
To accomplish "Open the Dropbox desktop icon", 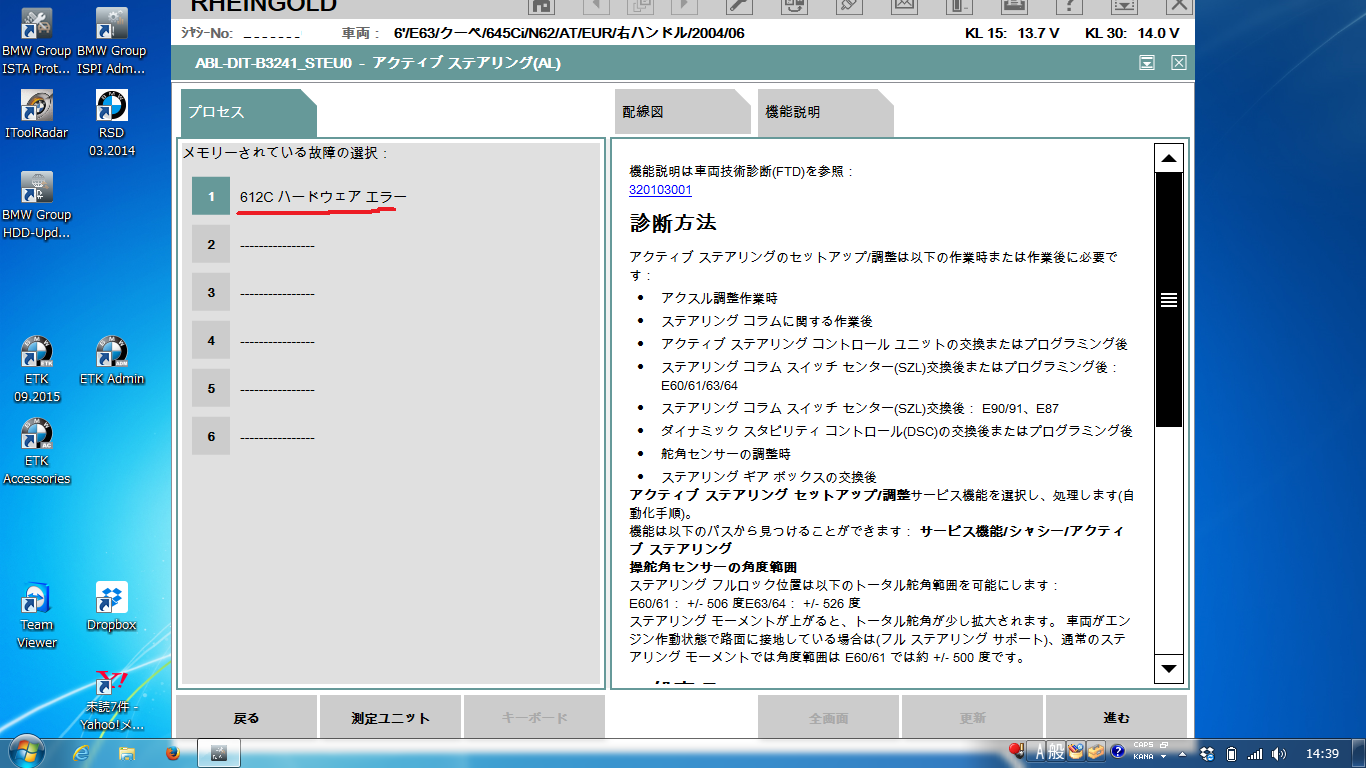I will (112, 606).
